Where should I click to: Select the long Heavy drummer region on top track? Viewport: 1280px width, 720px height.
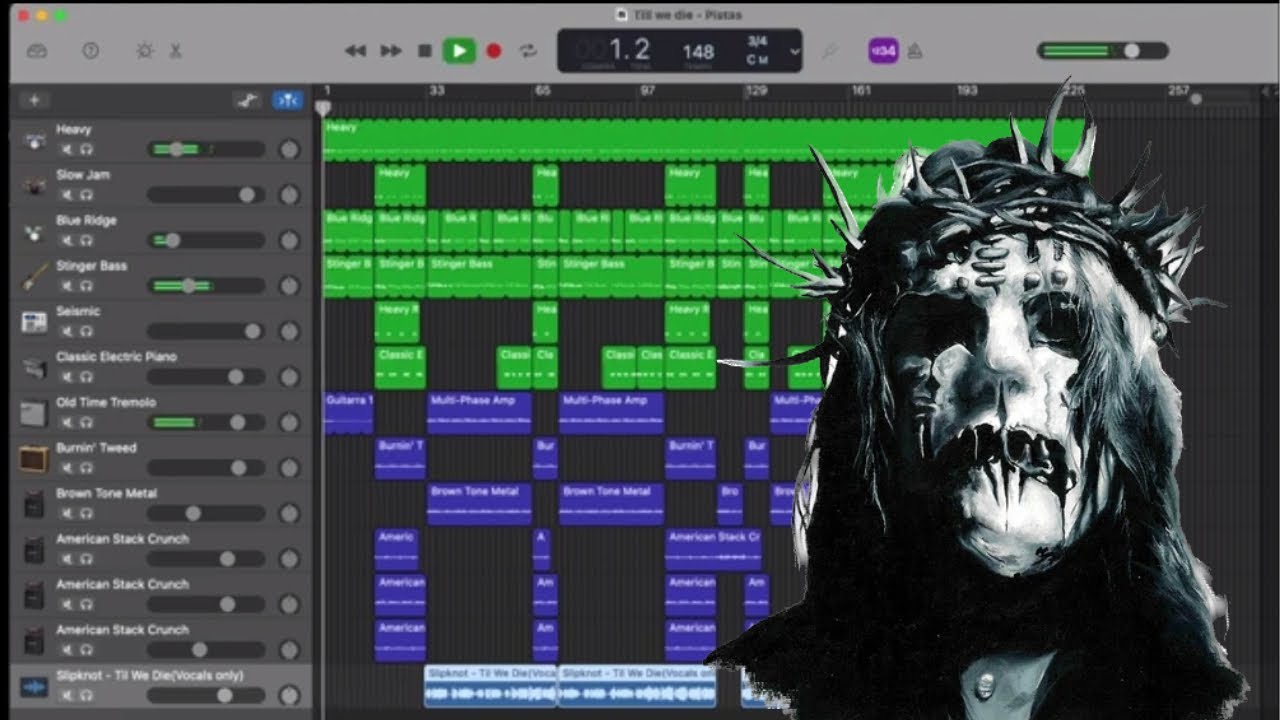[704, 140]
